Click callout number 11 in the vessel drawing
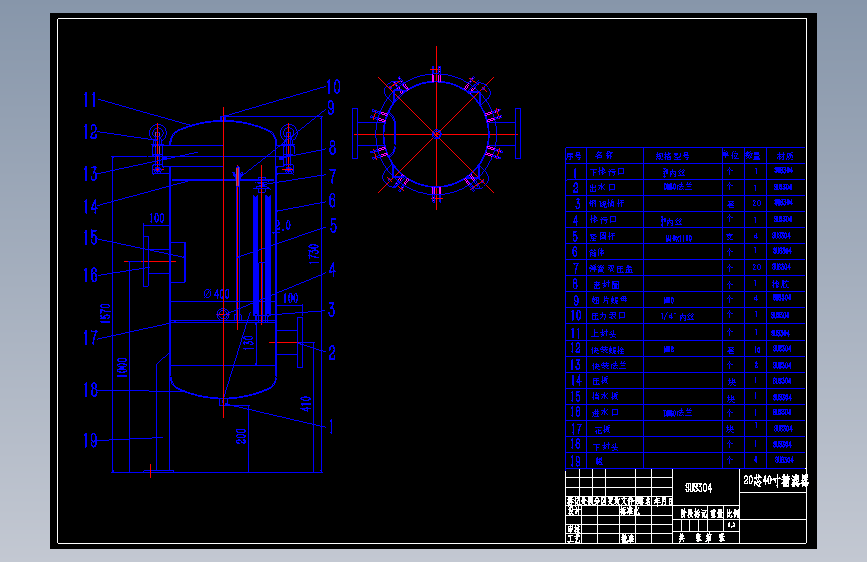Screen dimensions: 867x562 (90, 100)
